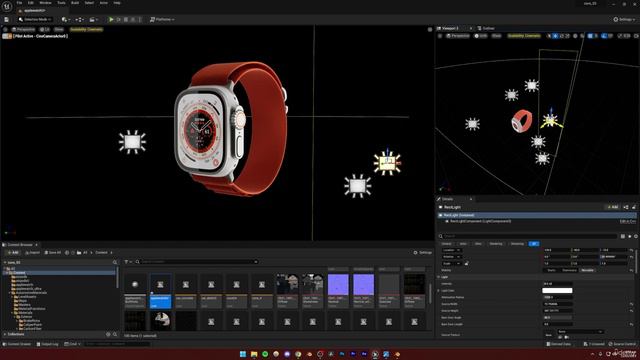The width and height of the screenshot is (640, 360).
Task: Click Import in Content Browser
Action: pos(32,253)
